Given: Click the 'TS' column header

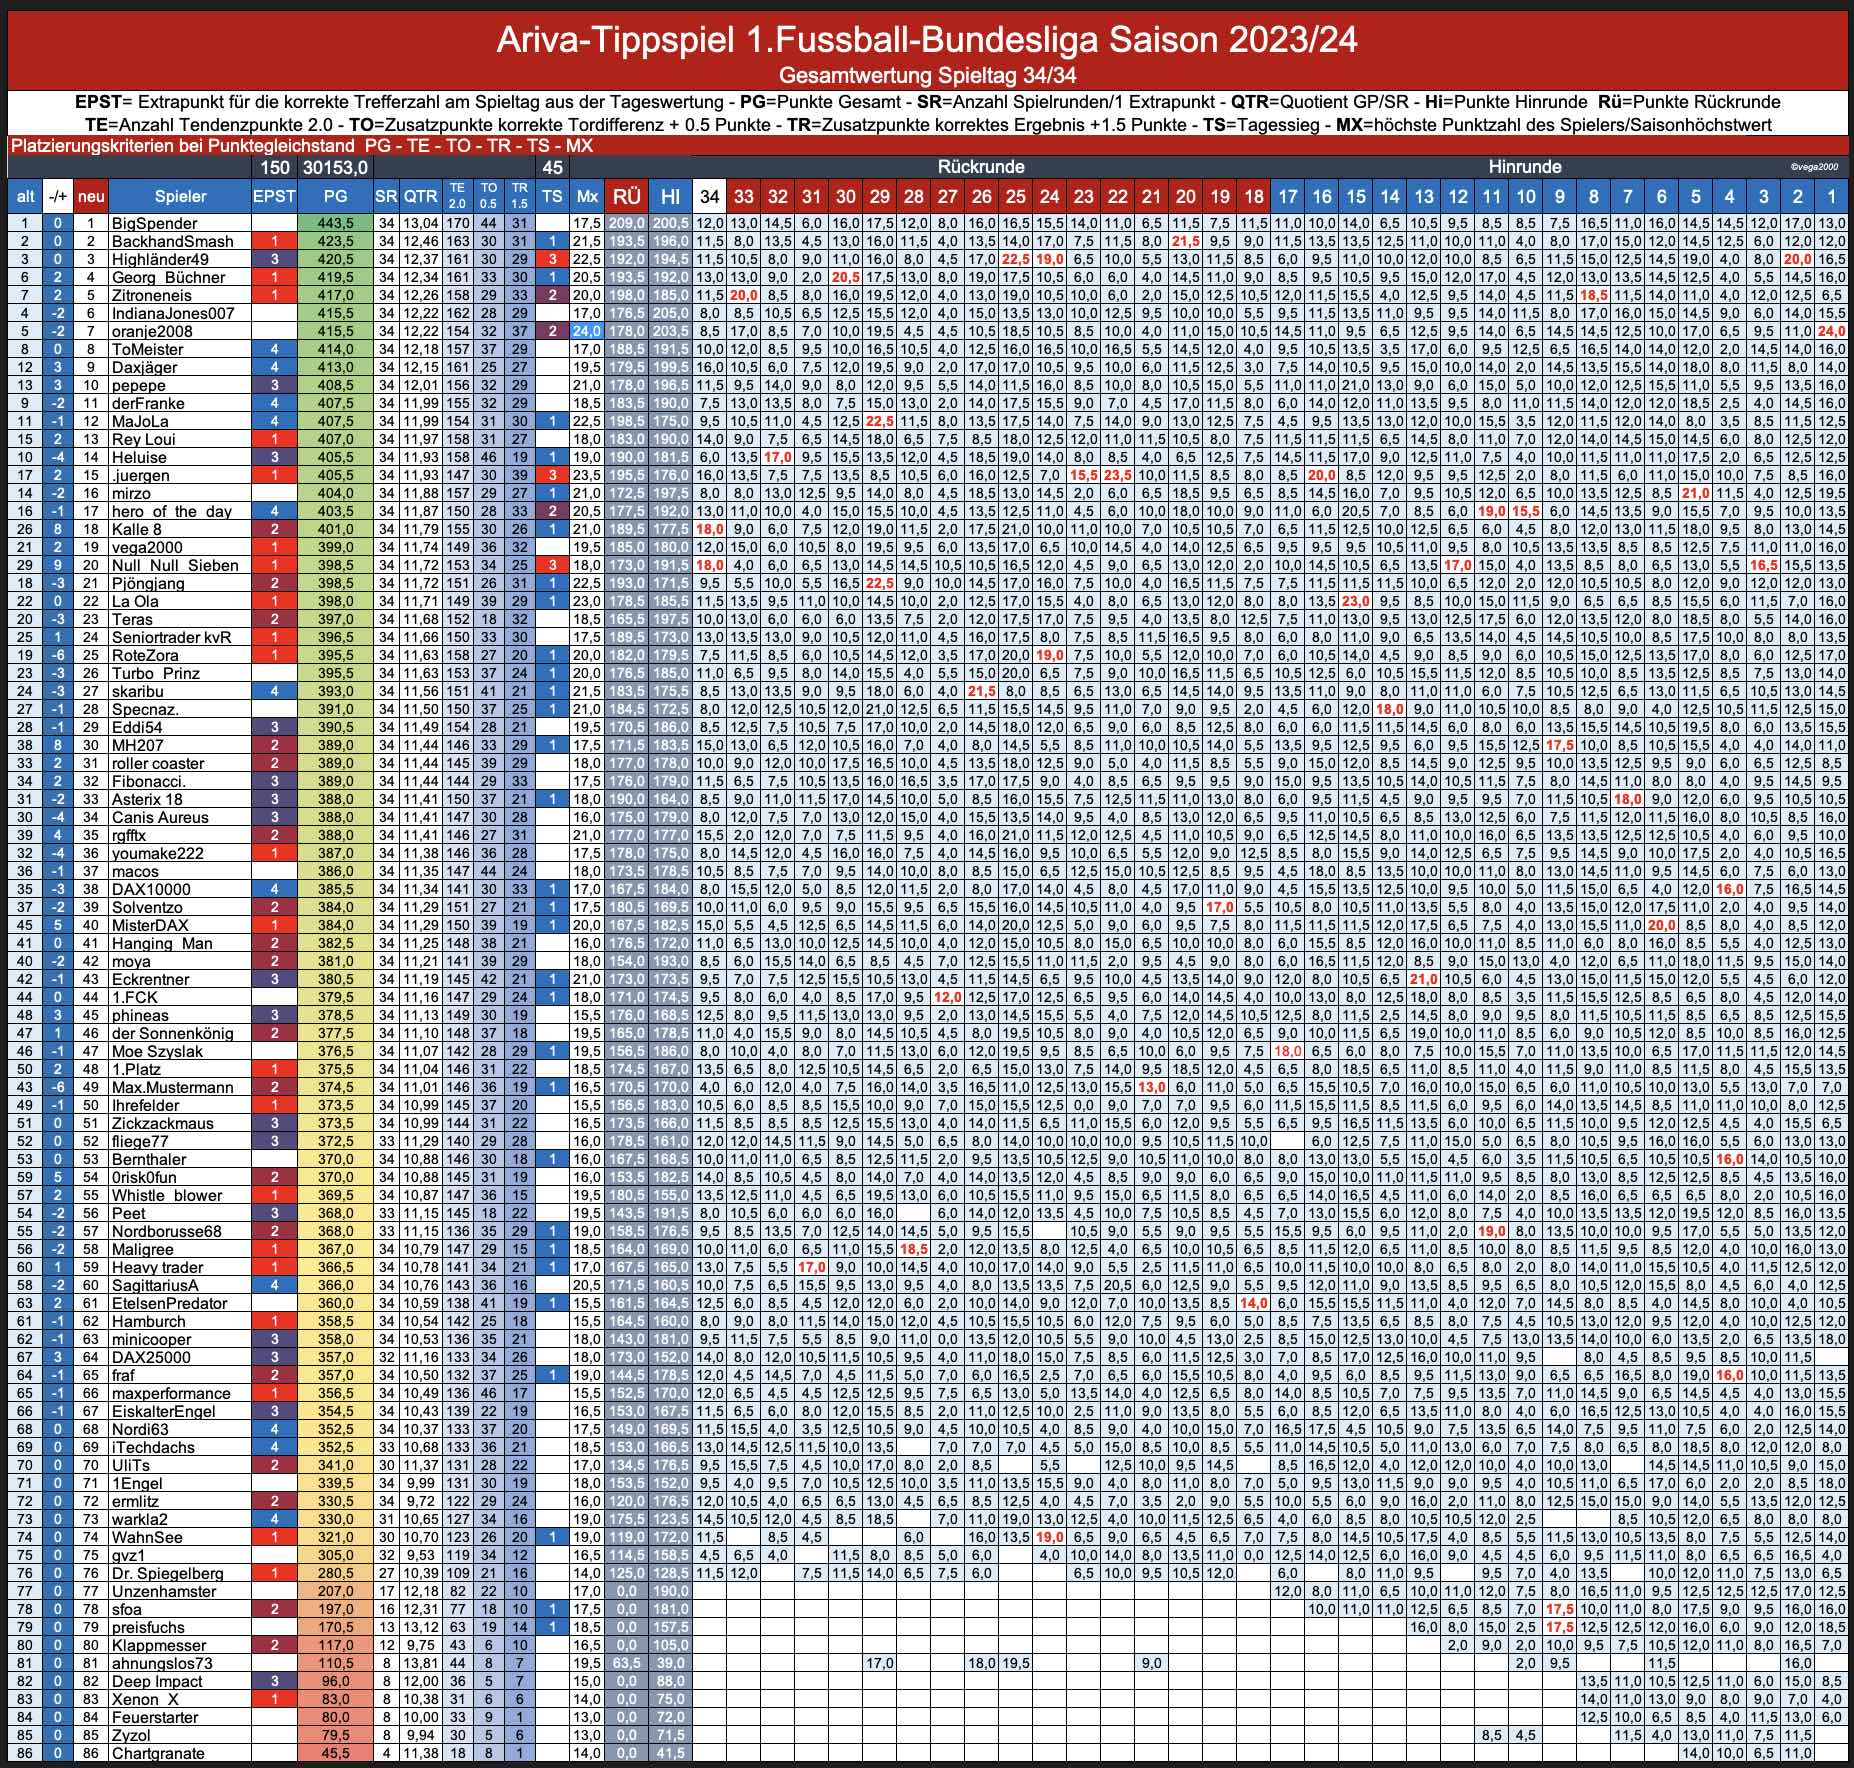Looking at the screenshot, I should (x=552, y=196).
